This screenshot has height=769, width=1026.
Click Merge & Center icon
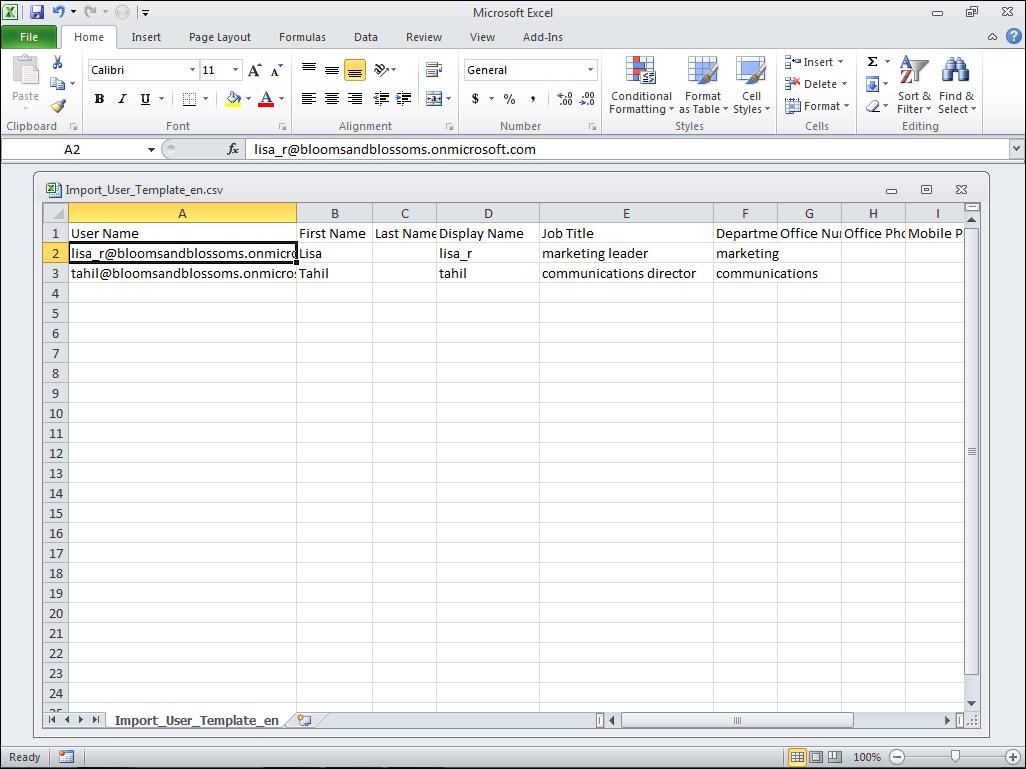[434, 99]
